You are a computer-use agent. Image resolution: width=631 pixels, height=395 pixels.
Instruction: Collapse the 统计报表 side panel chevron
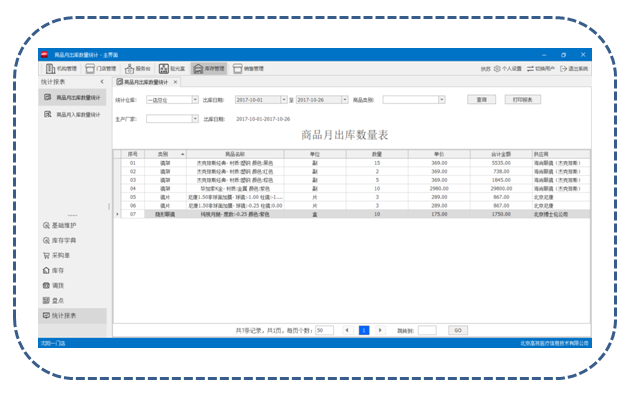click(x=102, y=82)
